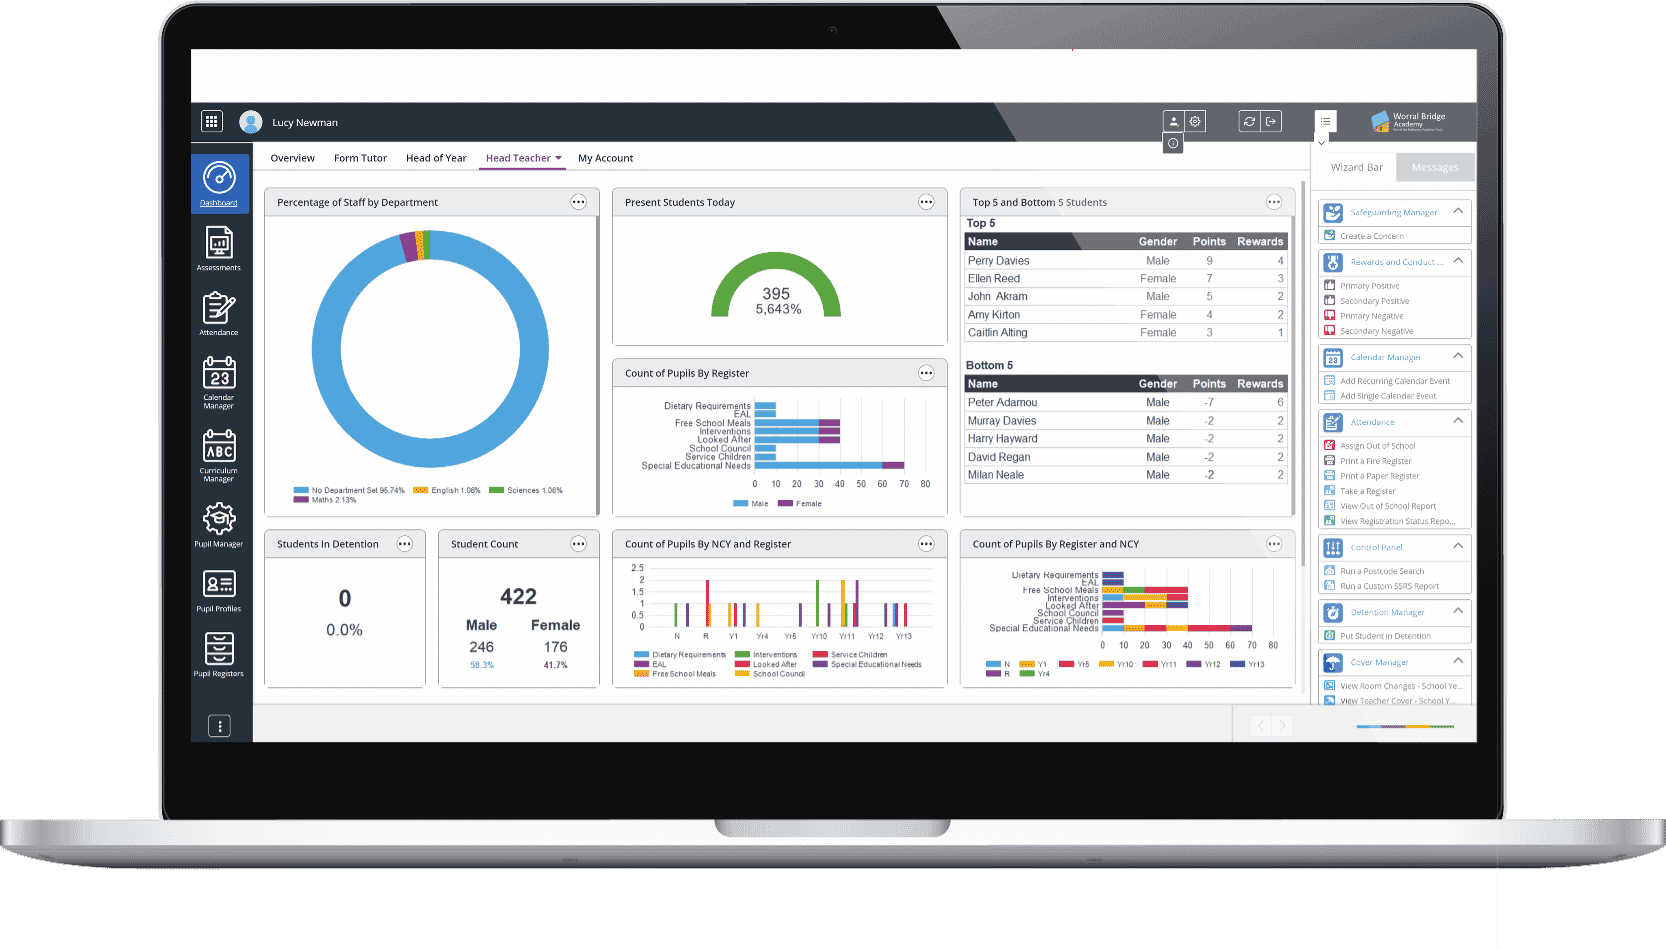The image size is (1666, 950).
Task: Toggle the Male legend in Count of Pupils By Register
Action: click(x=751, y=504)
